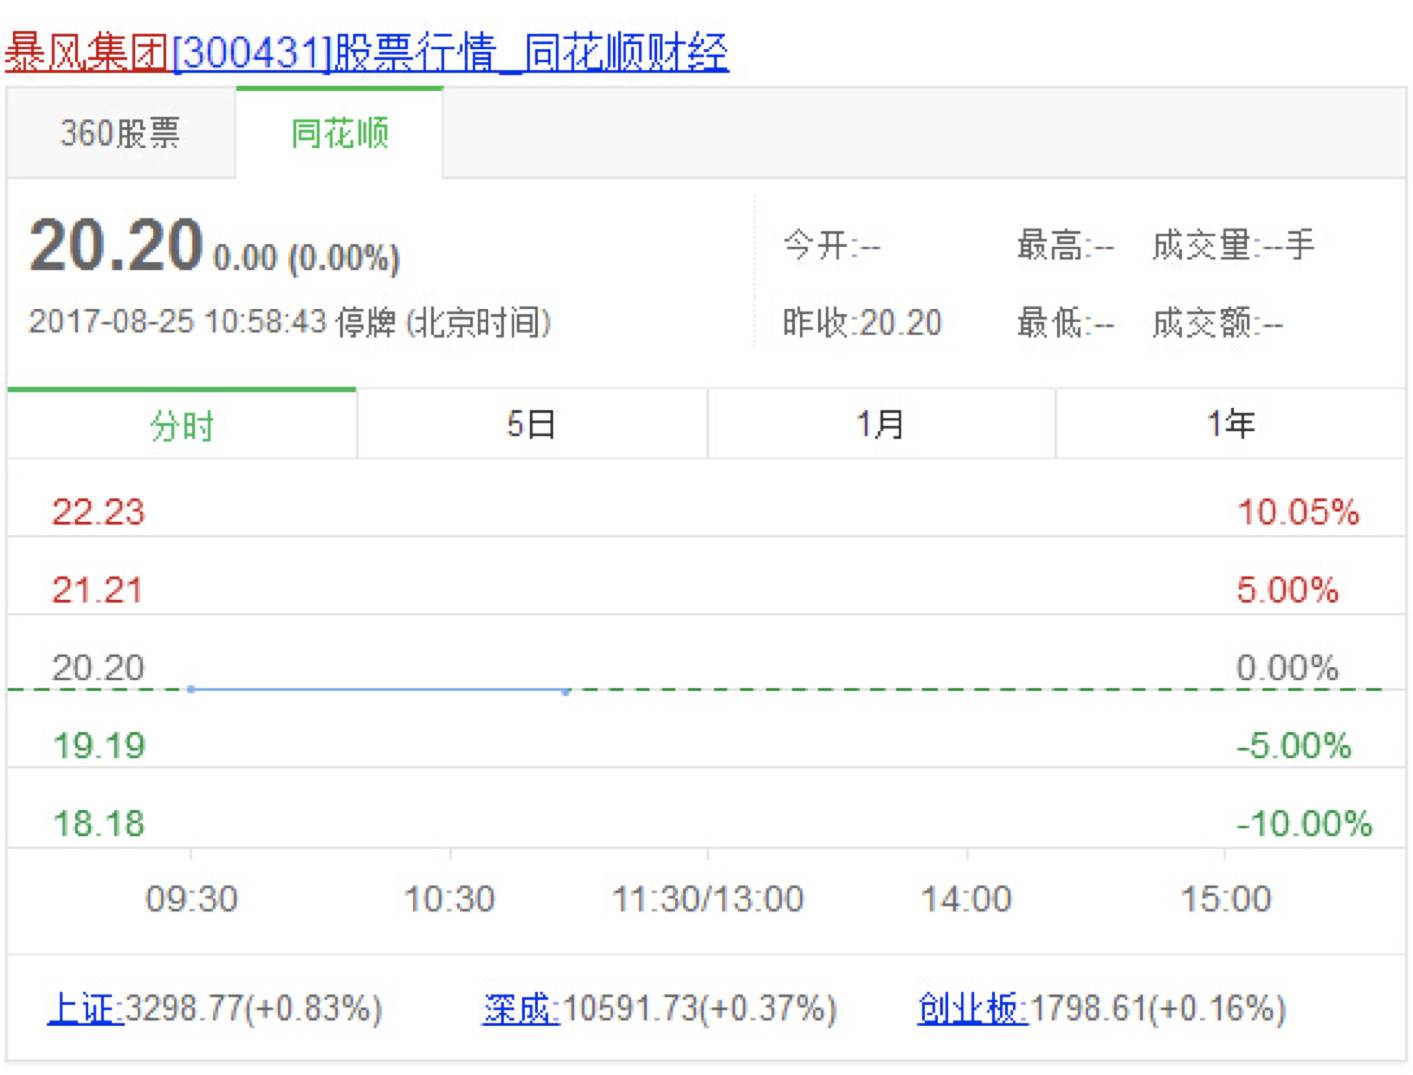1413x1075 pixels.
Task: Click the 昨收:20.20 value
Action: [862, 322]
